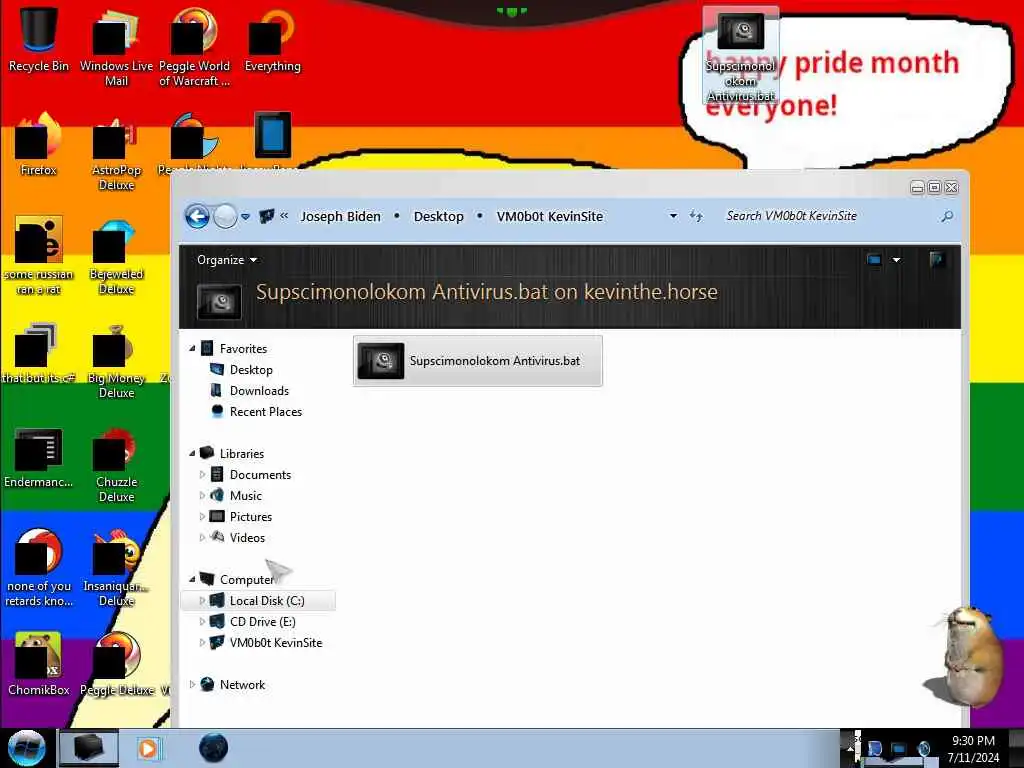
Task: Expand the Network tree node
Action: (x=192, y=684)
